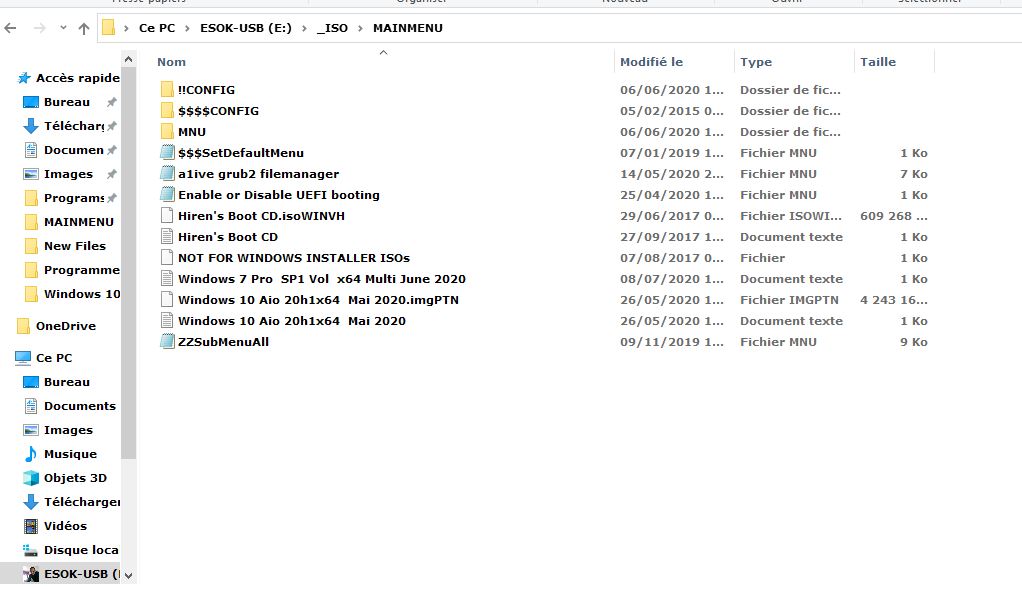The image size is (1022, 589).
Task: Open 'MAINMENU' in the navigation pane
Action: (x=79, y=222)
